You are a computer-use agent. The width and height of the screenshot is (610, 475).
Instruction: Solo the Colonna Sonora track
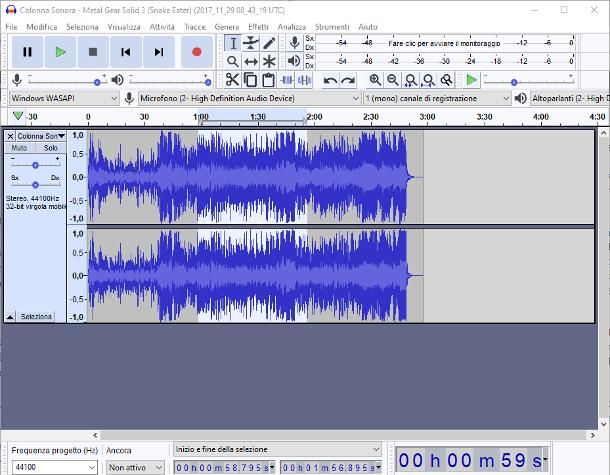51,148
